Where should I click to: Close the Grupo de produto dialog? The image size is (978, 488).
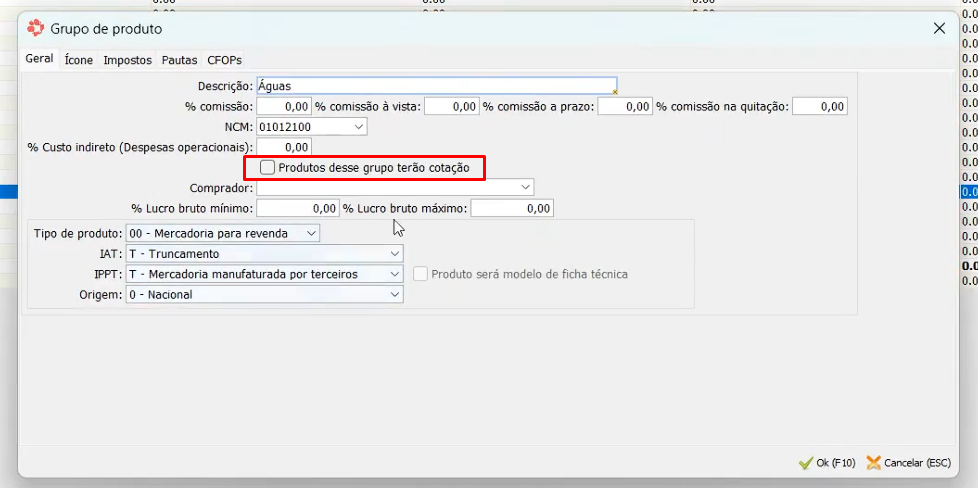939,29
